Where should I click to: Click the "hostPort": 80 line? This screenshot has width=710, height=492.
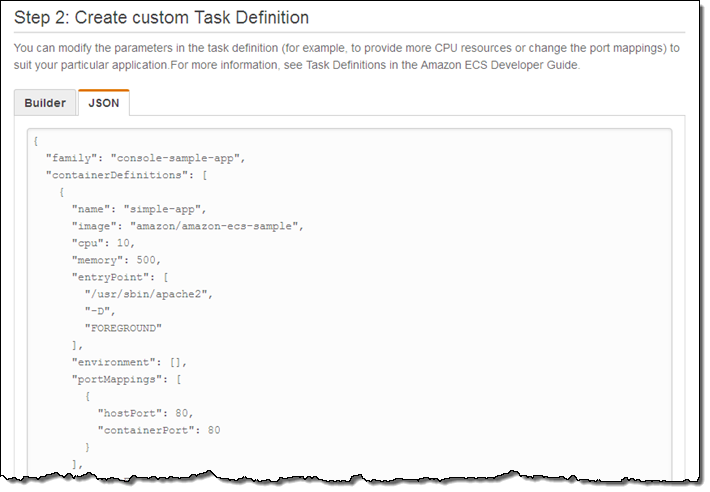(144, 413)
